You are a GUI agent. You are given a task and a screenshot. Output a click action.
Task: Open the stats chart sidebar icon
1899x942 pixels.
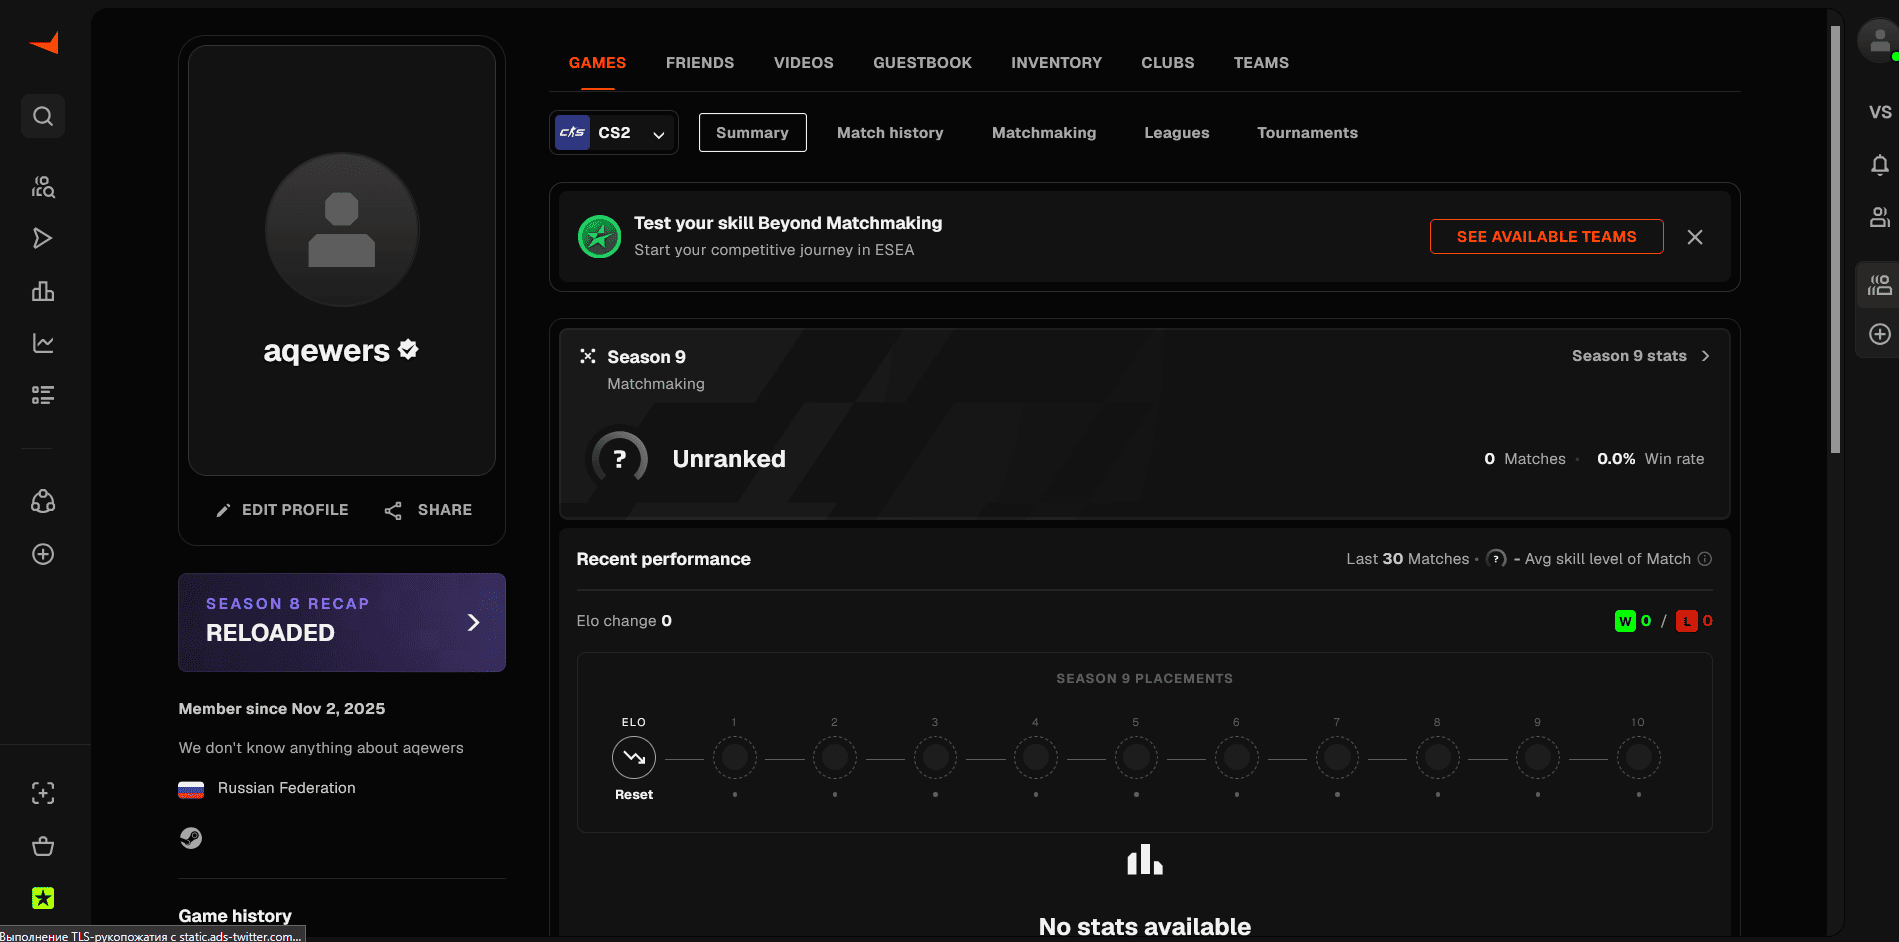[x=43, y=343]
